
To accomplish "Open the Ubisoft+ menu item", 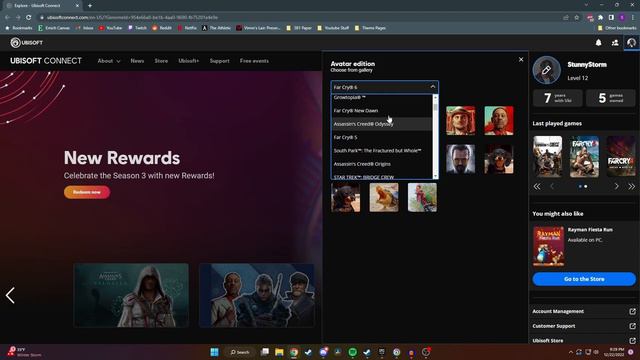I will coord(189,61).
